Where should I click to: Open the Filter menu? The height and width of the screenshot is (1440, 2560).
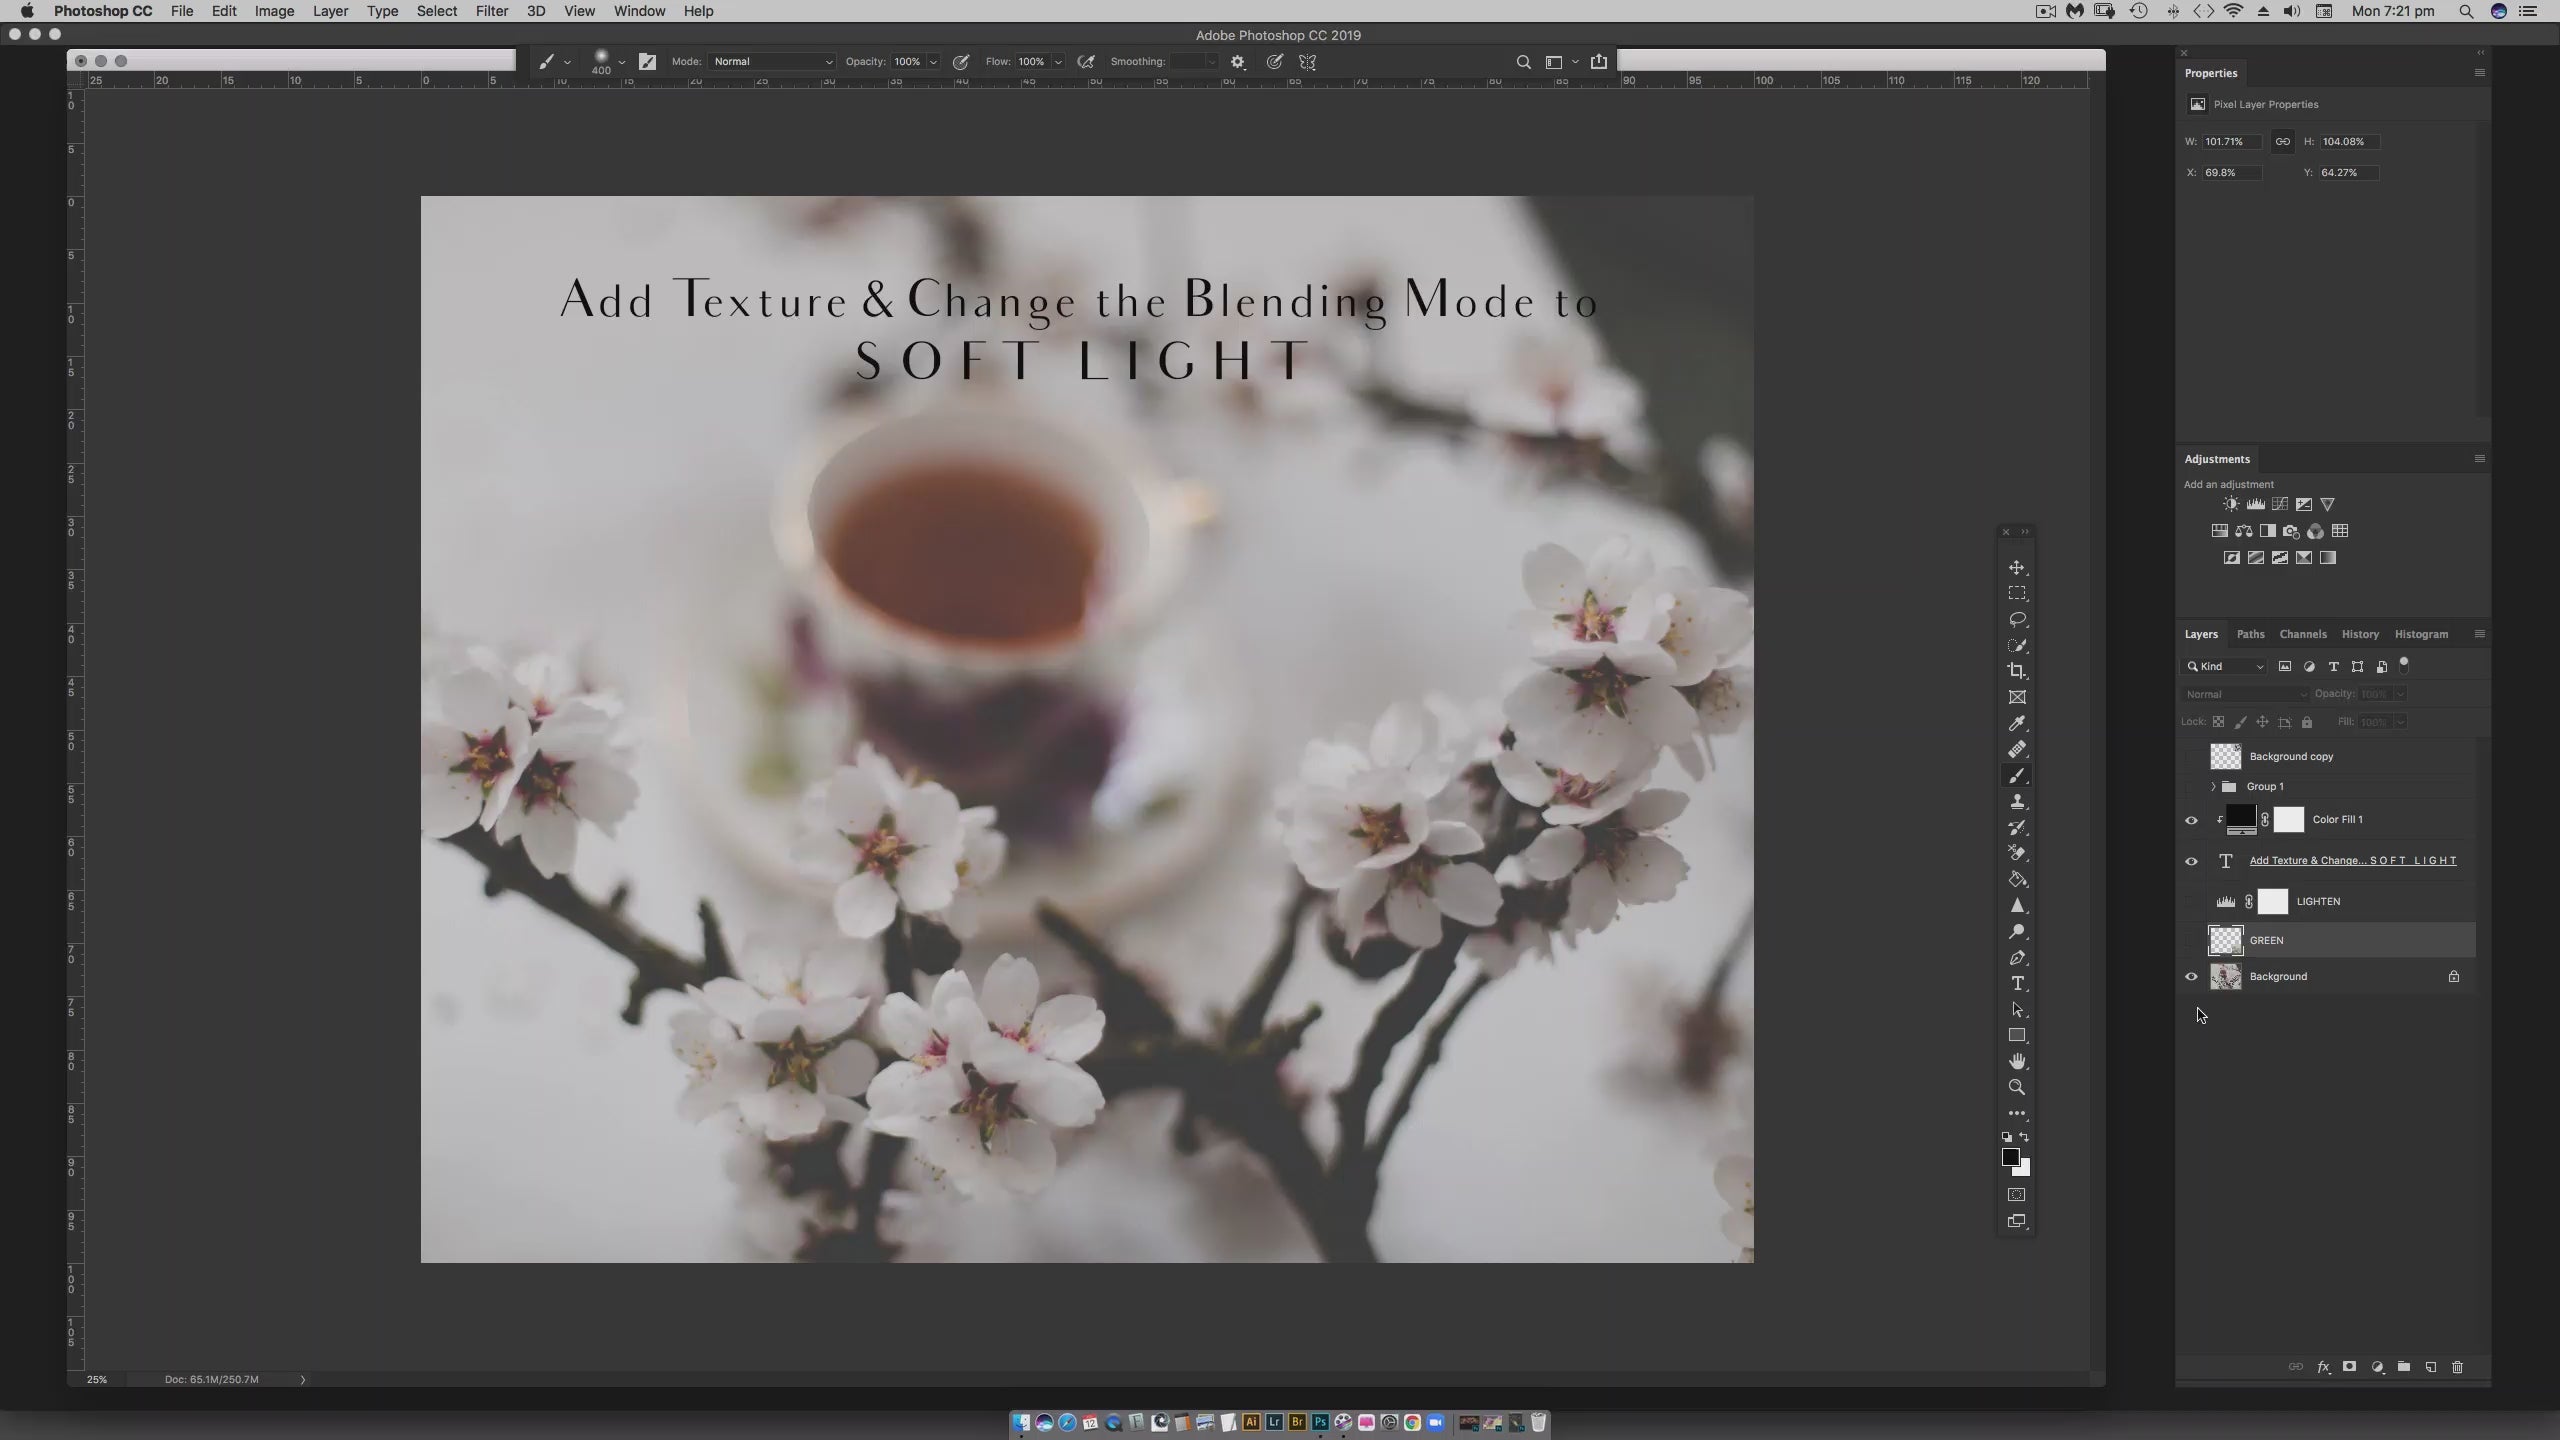(491, 11)
